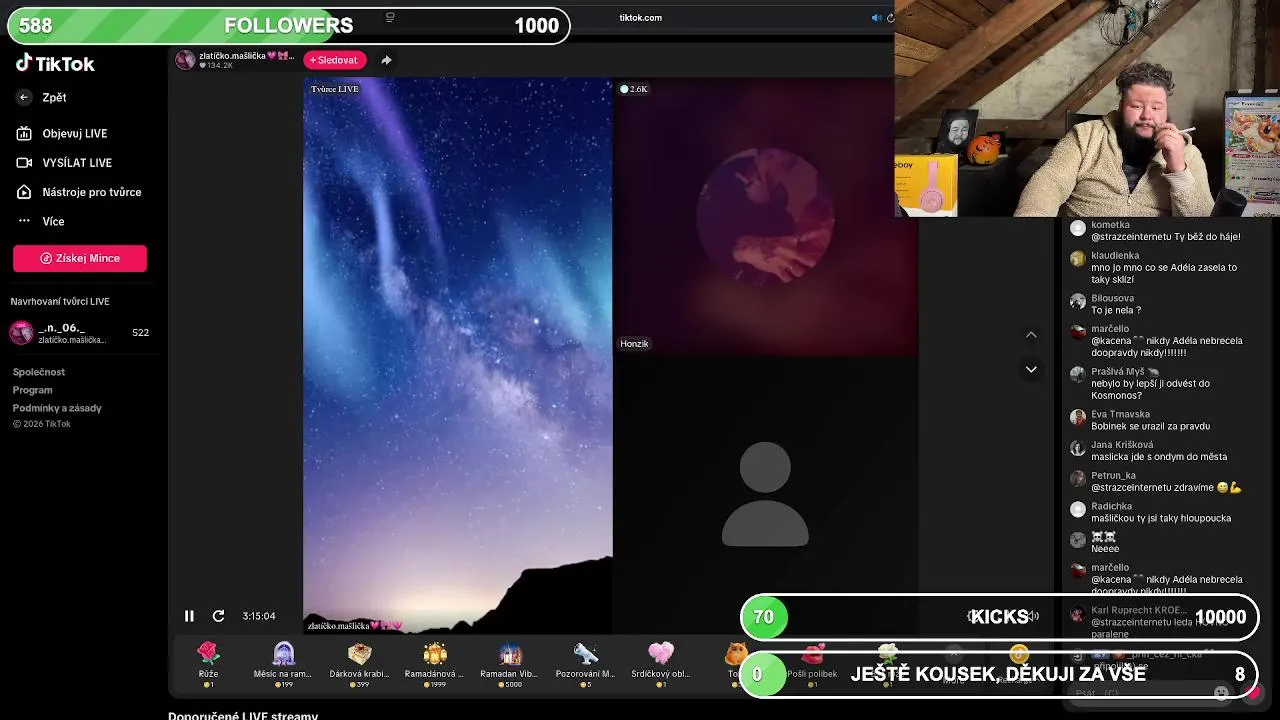Viewport: 1280px width, 720px height.
Task: Click the "Neeee" chat message
Action: 1105,549
